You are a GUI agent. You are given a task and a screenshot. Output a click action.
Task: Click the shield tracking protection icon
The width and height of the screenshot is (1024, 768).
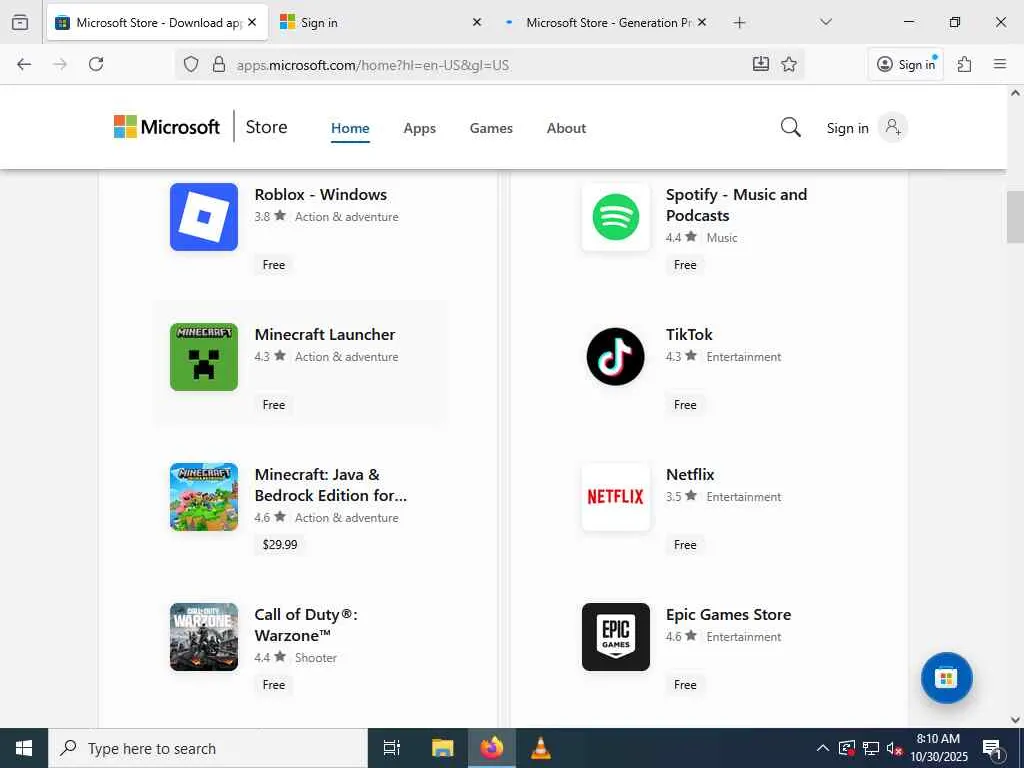click(x=191, y=64)
